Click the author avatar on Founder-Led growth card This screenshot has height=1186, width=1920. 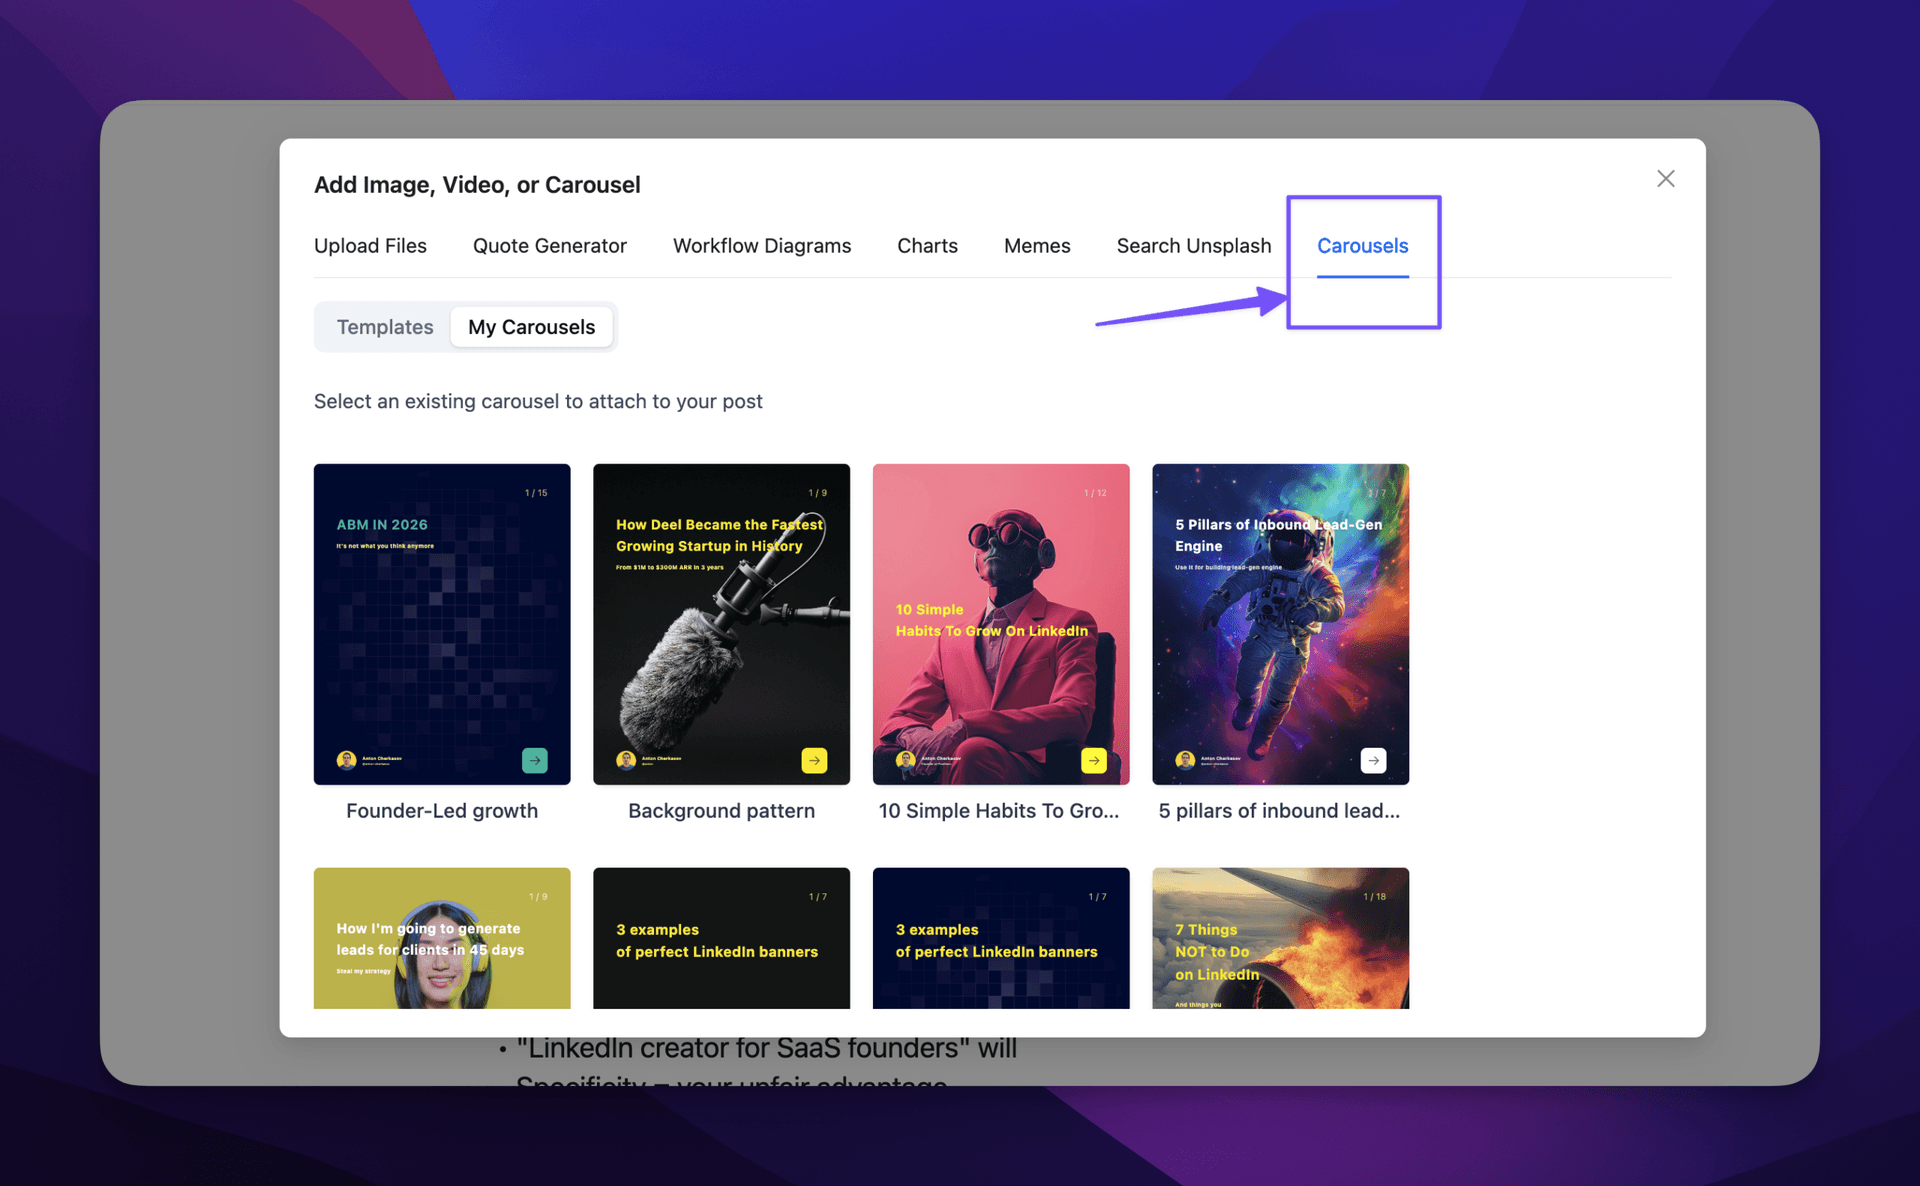pos(347,759)
